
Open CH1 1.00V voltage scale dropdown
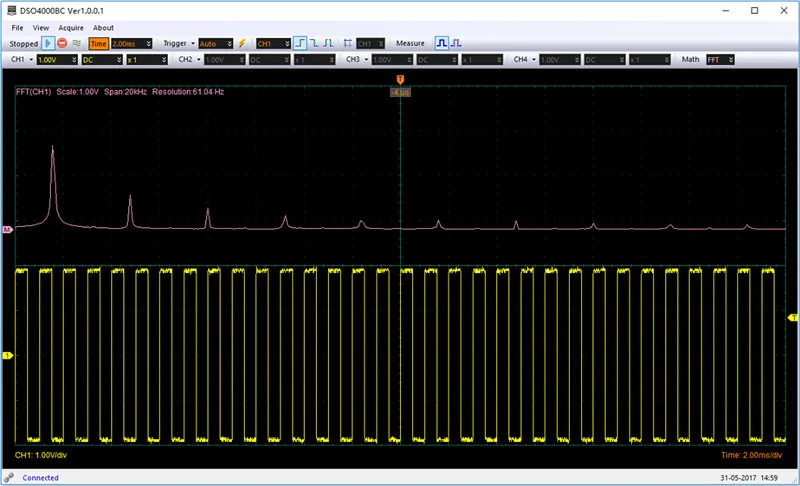(57, 60)
